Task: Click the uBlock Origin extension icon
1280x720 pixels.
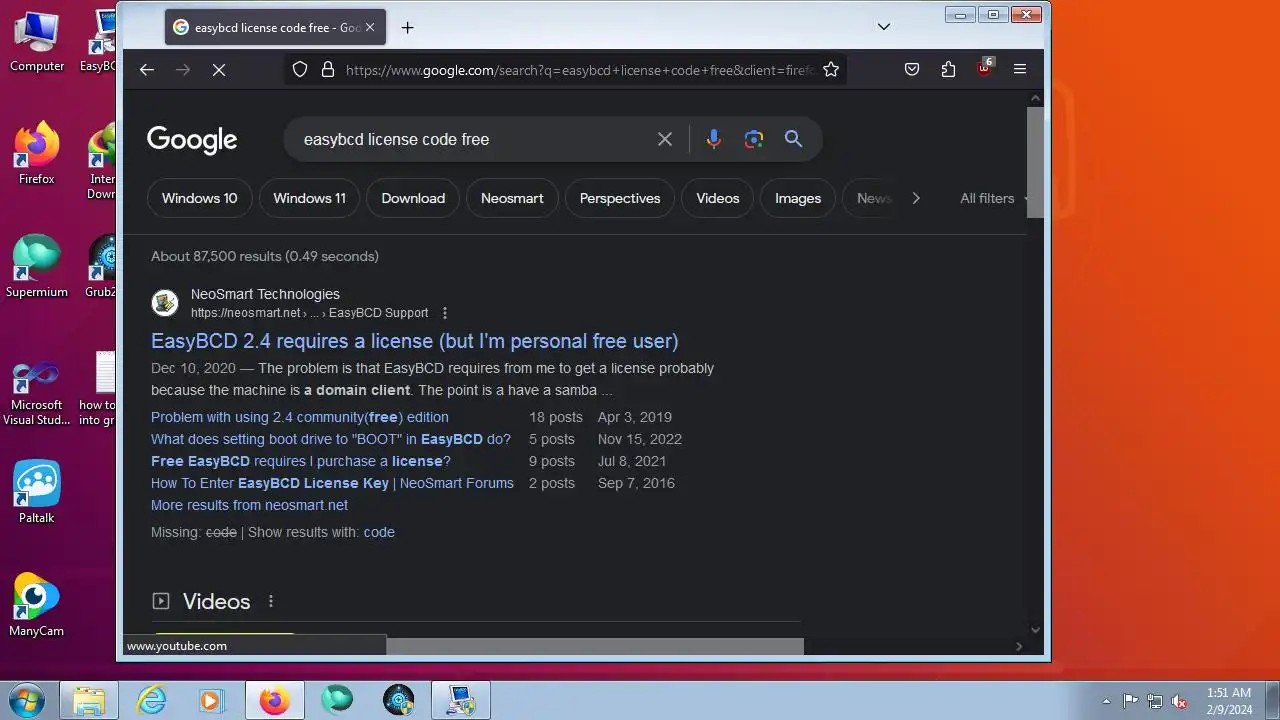Action: point(985,69)
